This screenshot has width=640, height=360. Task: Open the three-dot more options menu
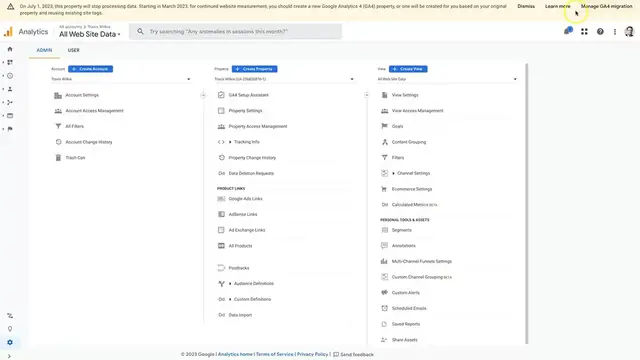(615, 31)
